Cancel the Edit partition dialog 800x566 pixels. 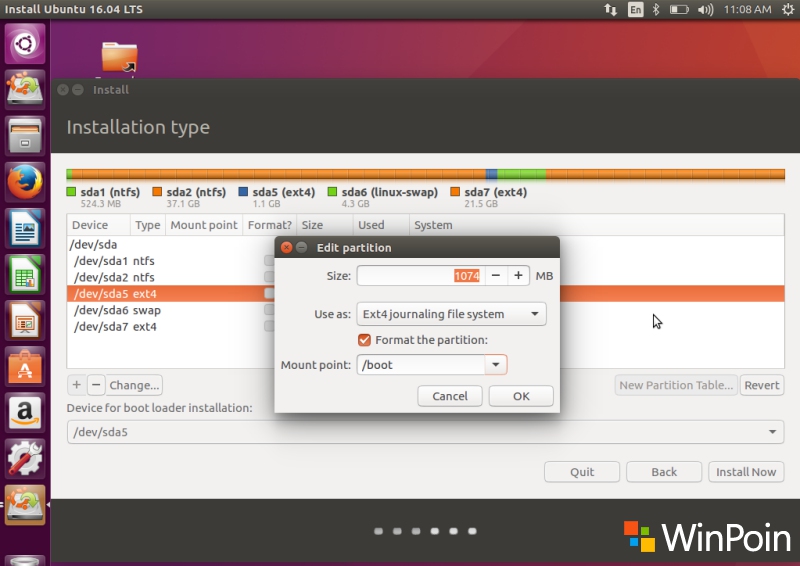coord(449,396)
